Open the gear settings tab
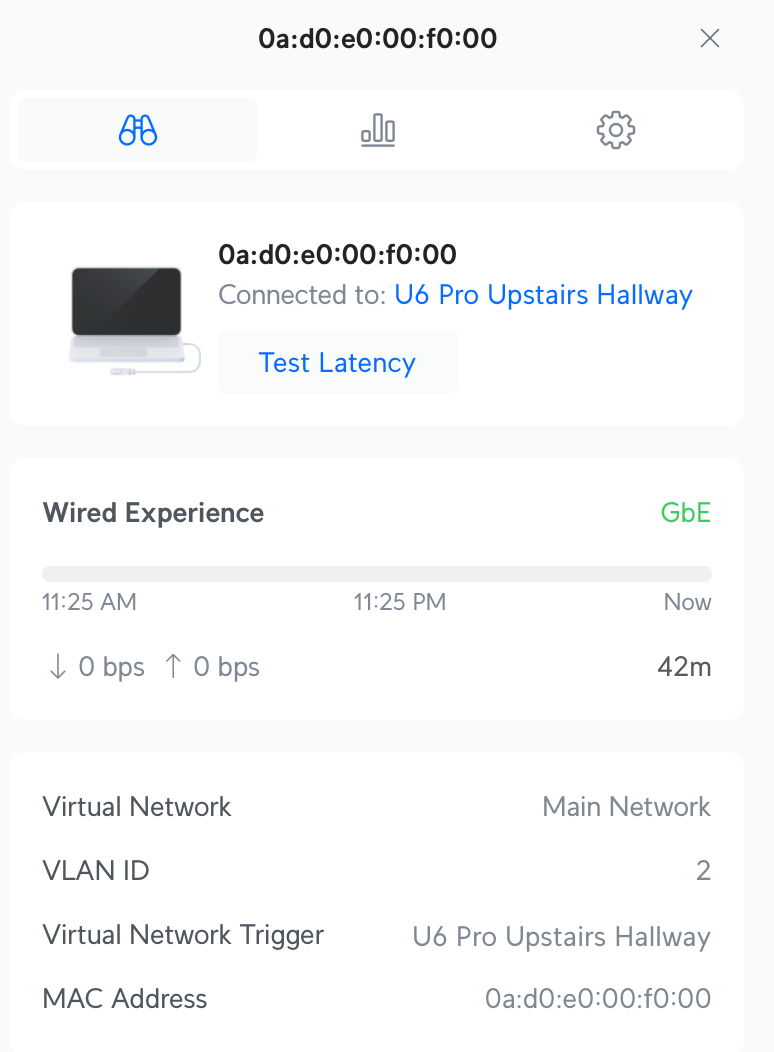The width and height of the screenshot is (774, 1052). tap(616, 130)
